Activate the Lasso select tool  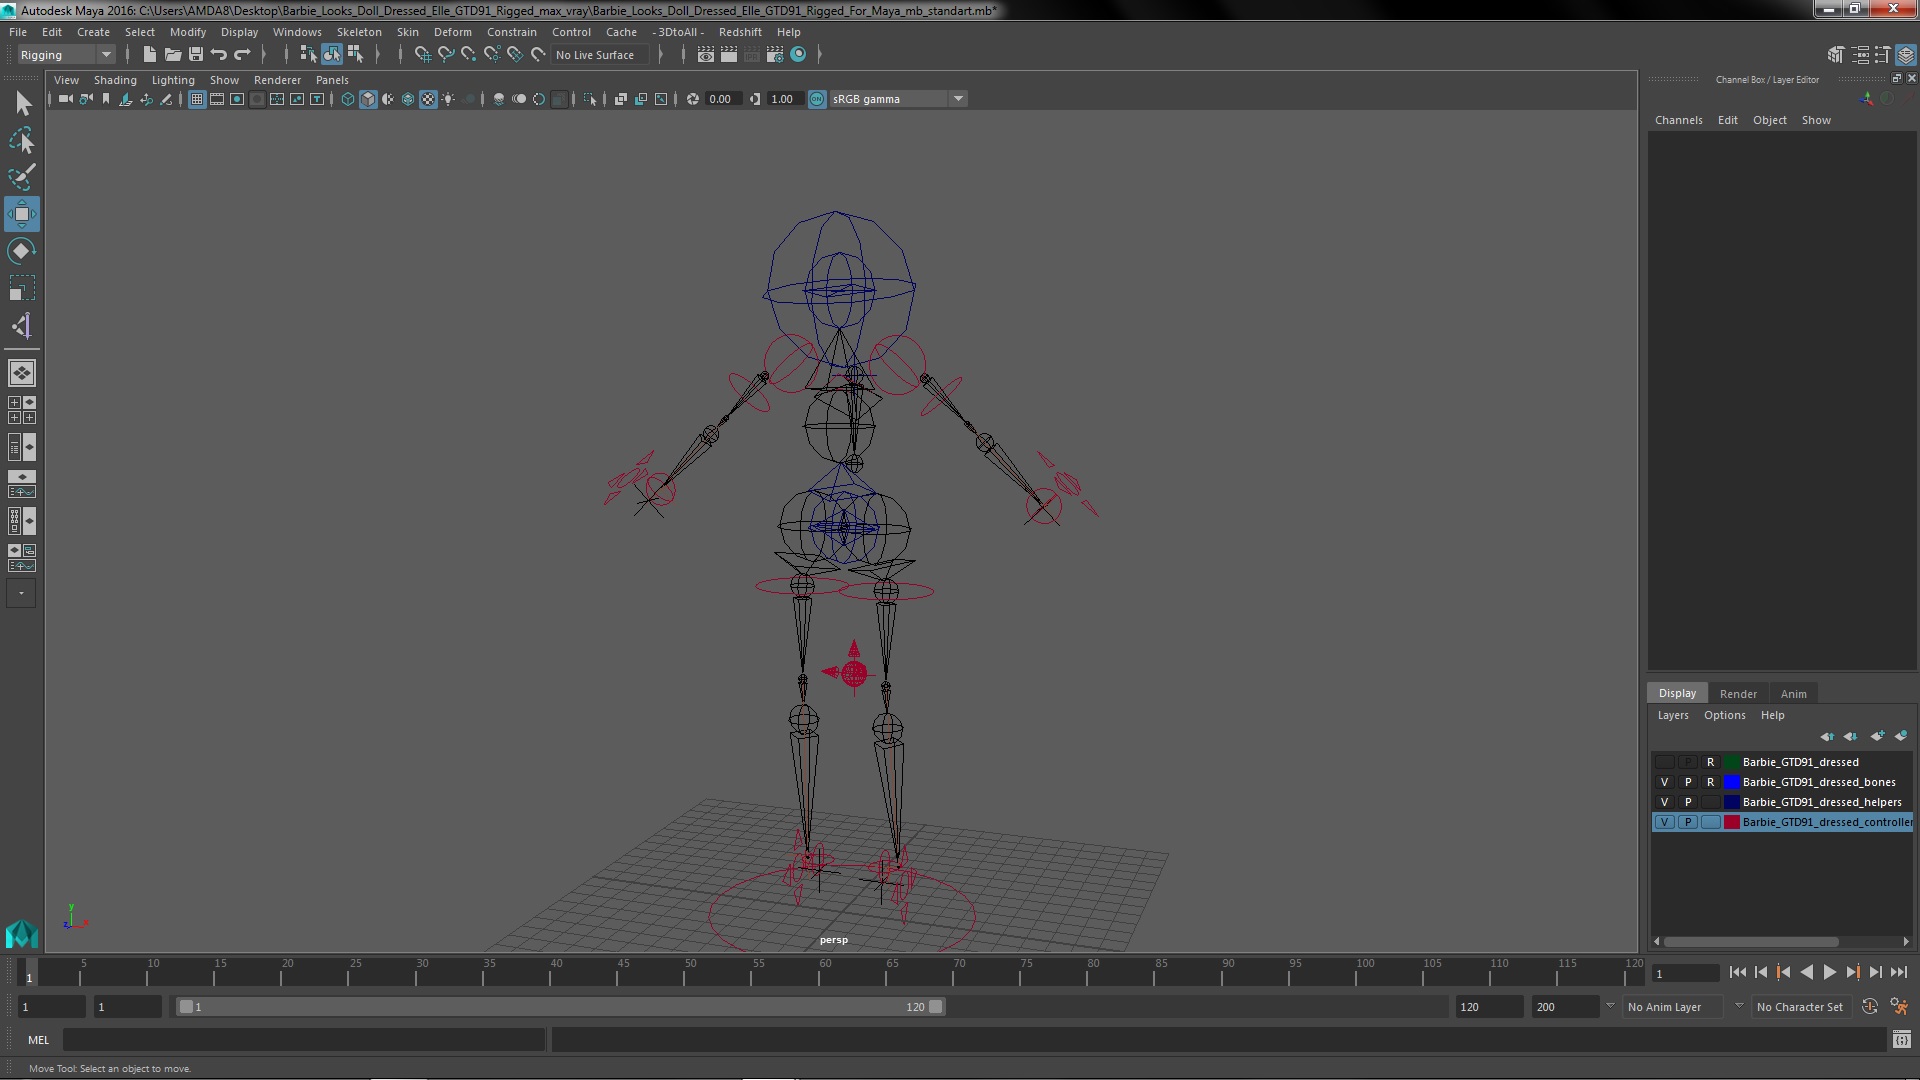click(x=22, y=141)
